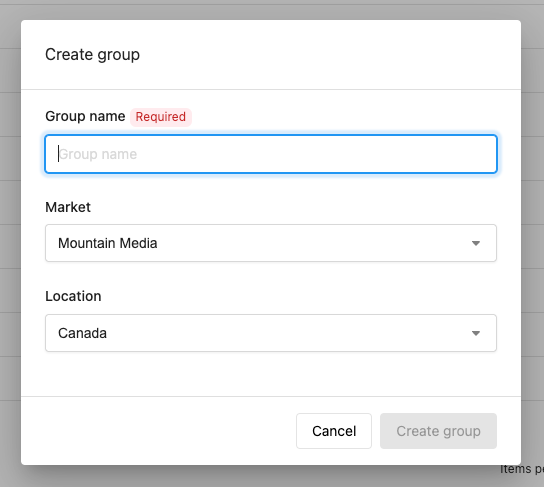Click the red Required badge

tap(161, 117)
